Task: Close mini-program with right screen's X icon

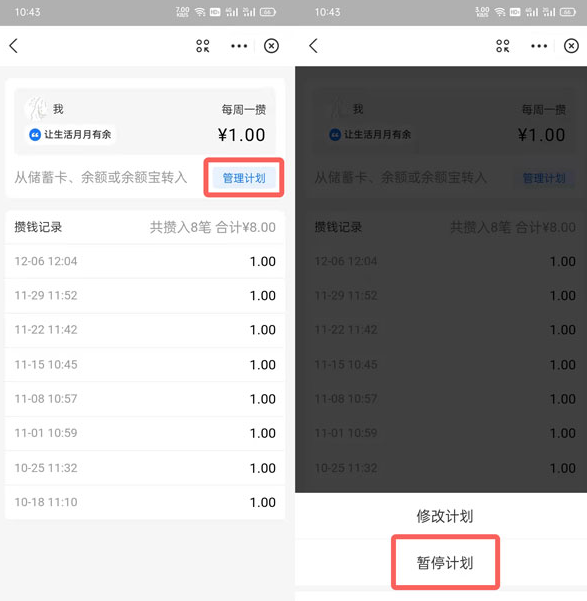Action: point(571,46)
